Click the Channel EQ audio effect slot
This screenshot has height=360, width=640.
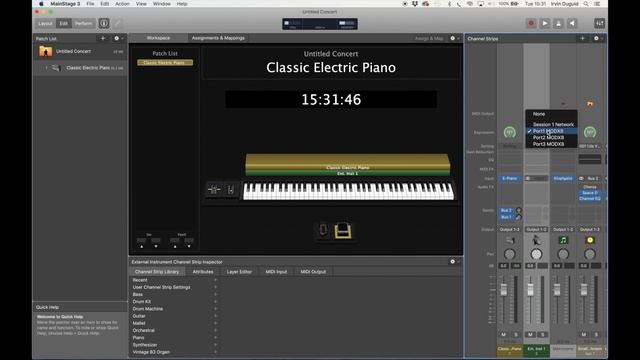pos(590,198)
